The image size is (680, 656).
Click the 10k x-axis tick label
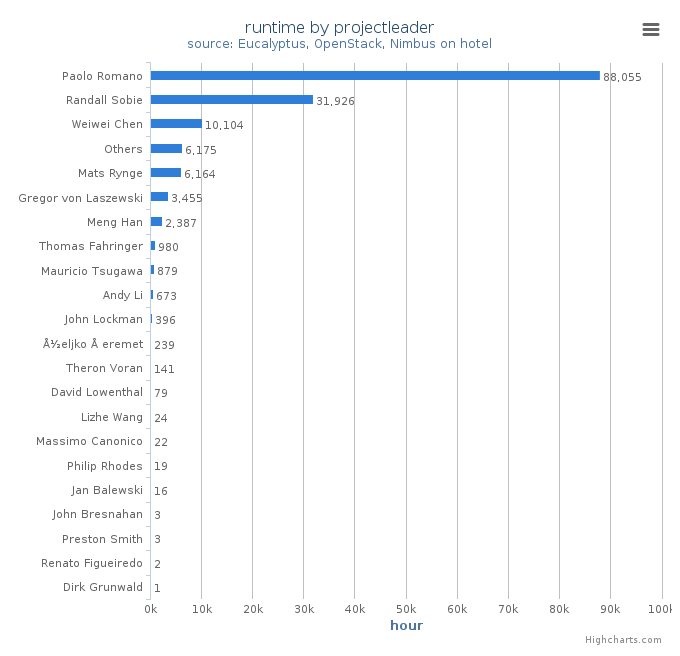[x=202, y=609]
